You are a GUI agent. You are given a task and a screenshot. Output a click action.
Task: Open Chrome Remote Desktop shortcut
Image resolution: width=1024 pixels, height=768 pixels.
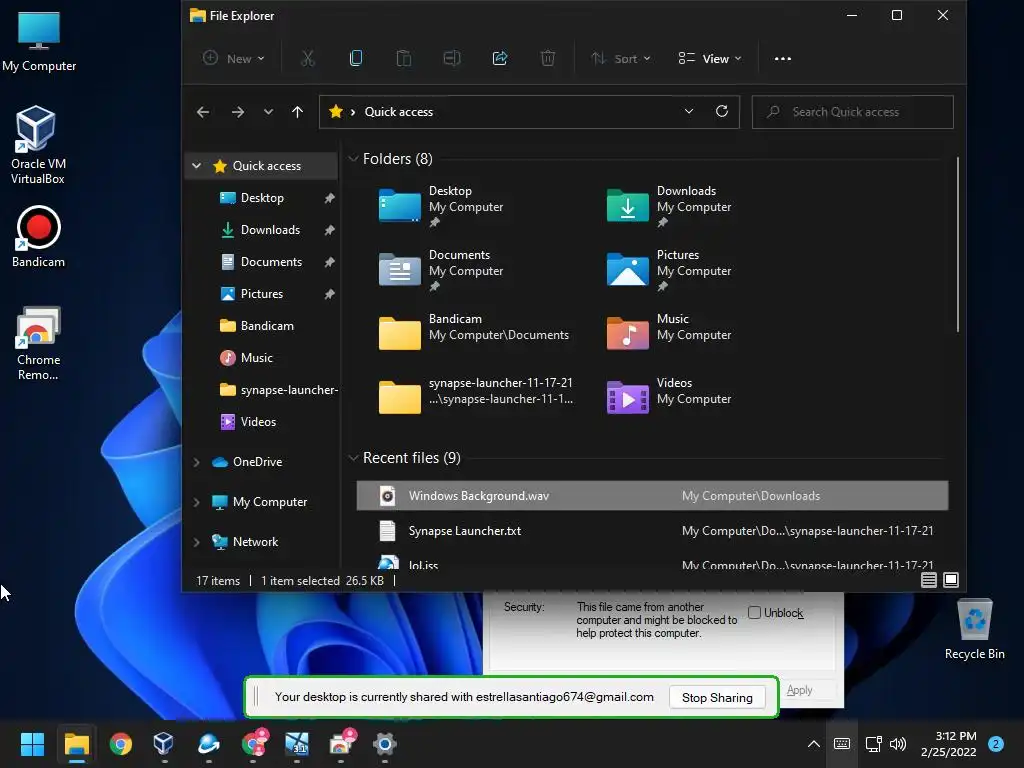pos(39,344)
